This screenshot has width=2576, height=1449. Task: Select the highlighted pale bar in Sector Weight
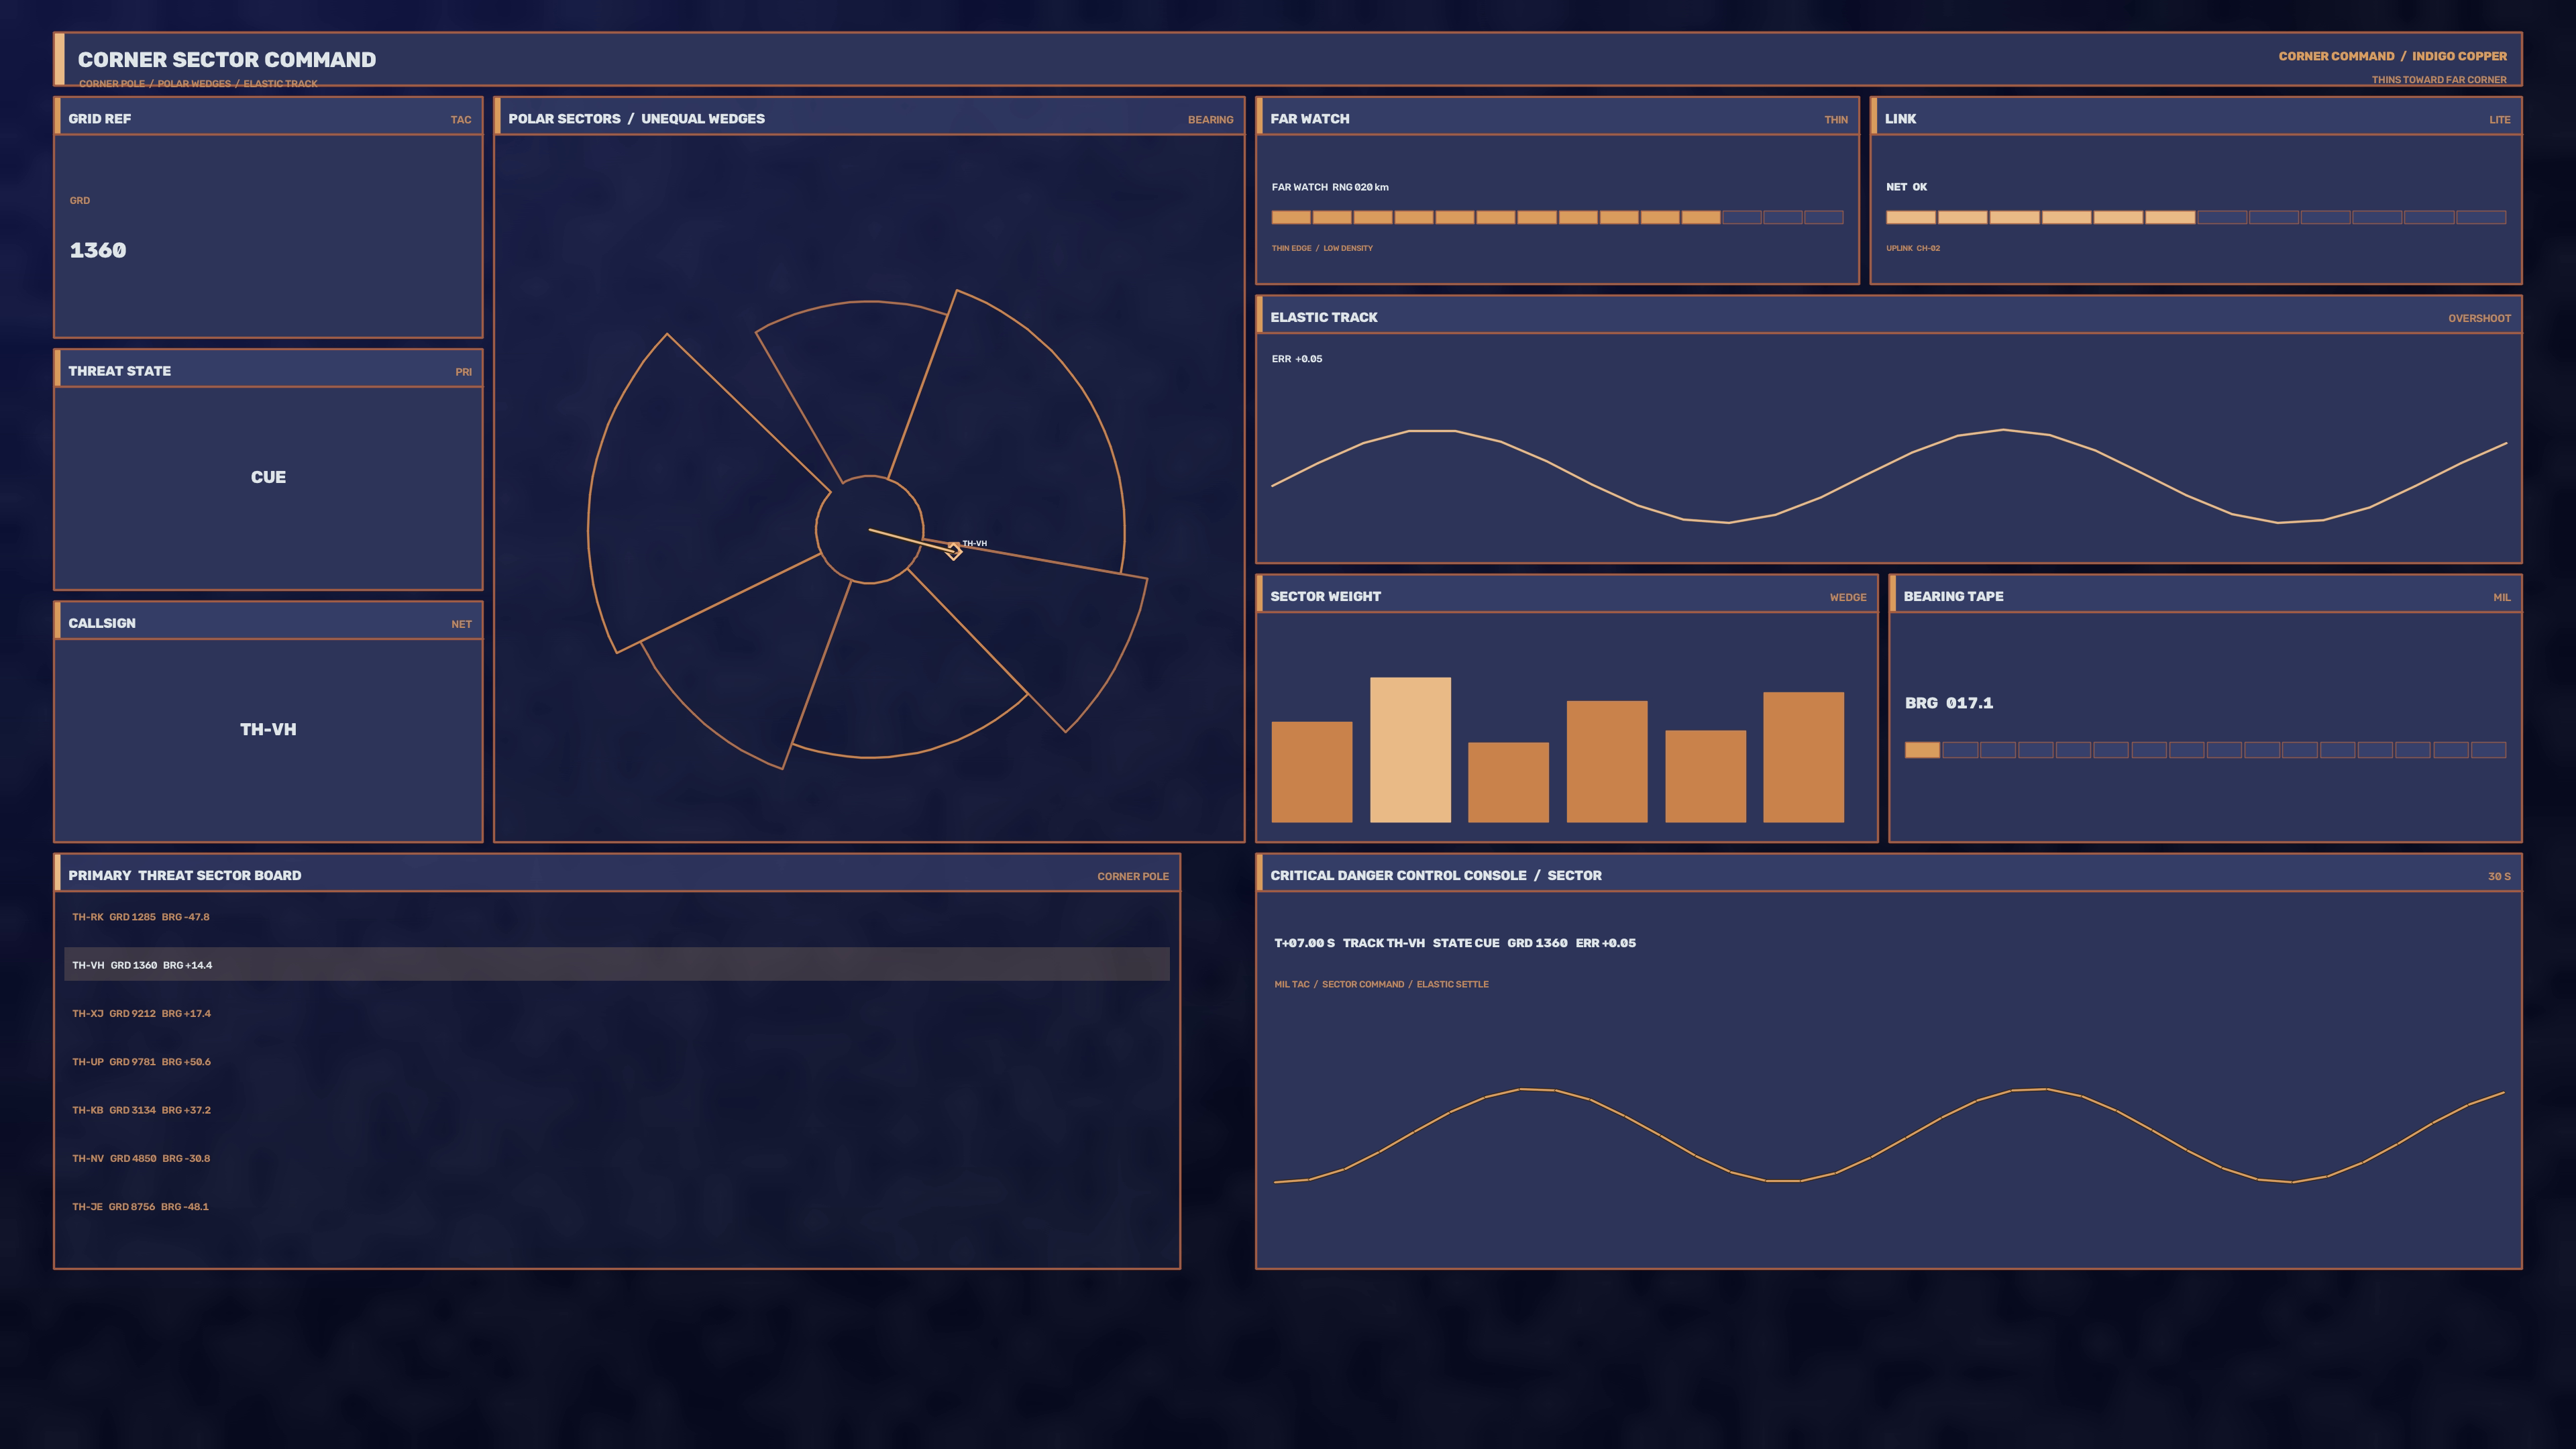pyautogui.click(x=1410, y=750)
